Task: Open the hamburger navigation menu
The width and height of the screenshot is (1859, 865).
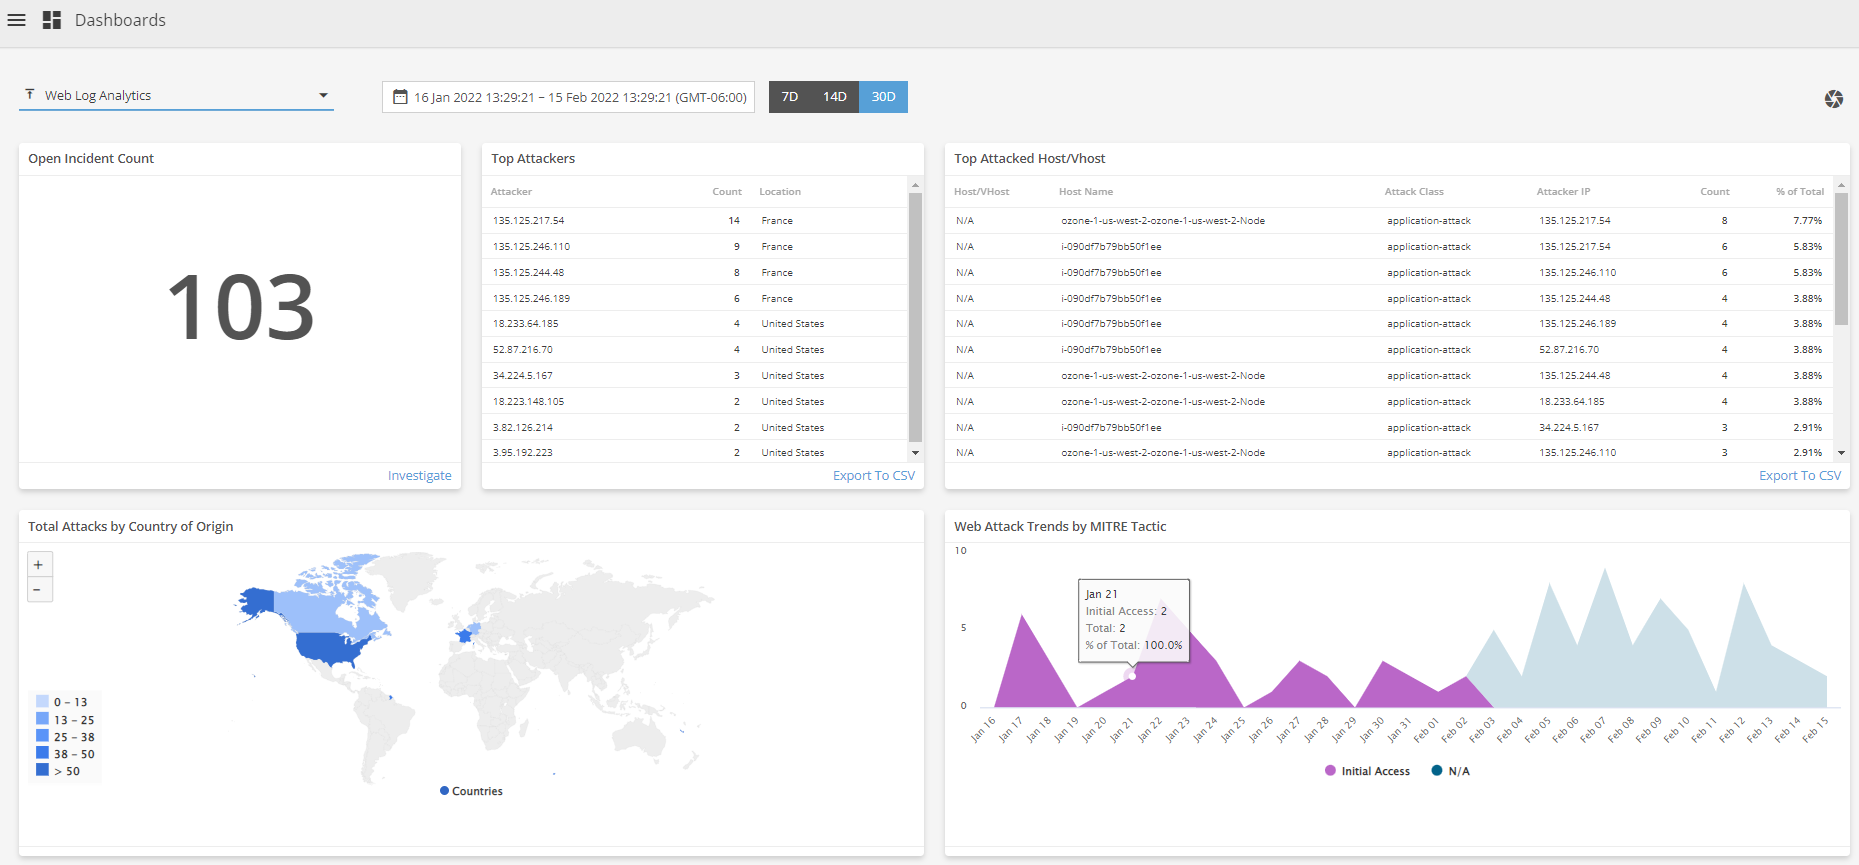Action: click(x=16, y=20)
